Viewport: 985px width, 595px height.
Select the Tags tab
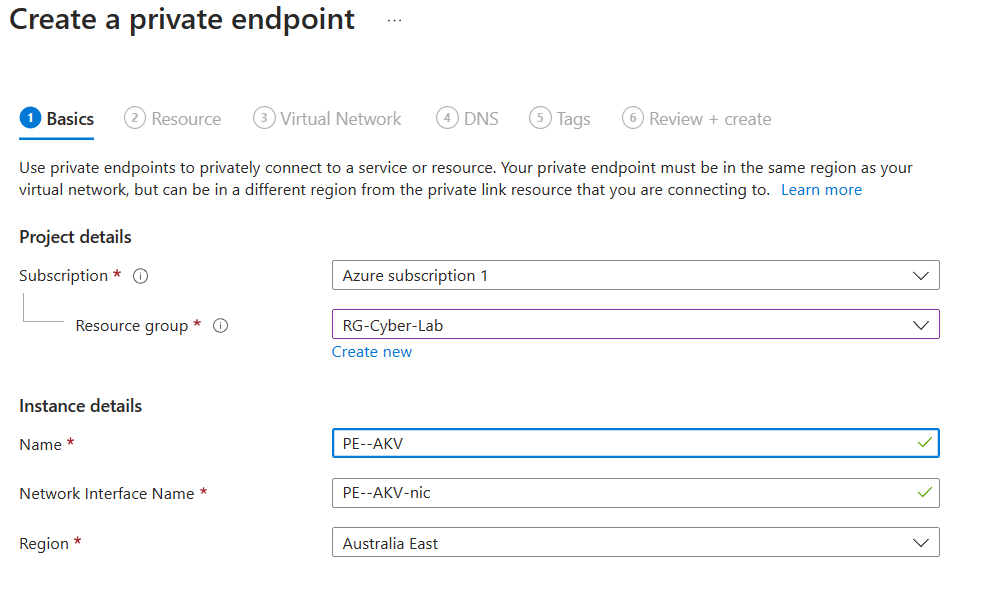point(573,119)
